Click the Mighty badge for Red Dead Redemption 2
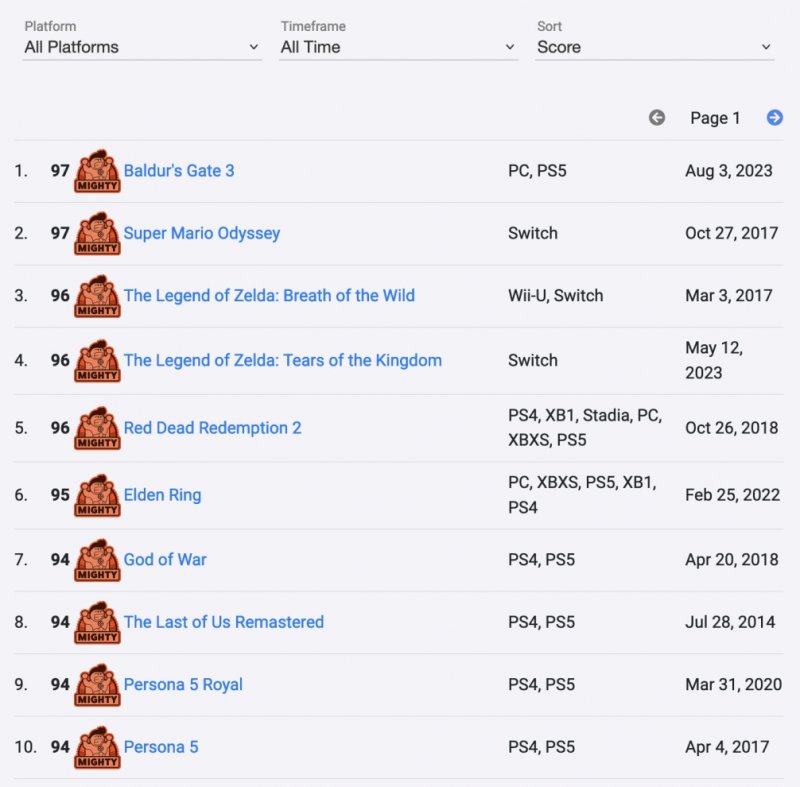This screenshot has width=800, height=787. [x=97, y=428]
